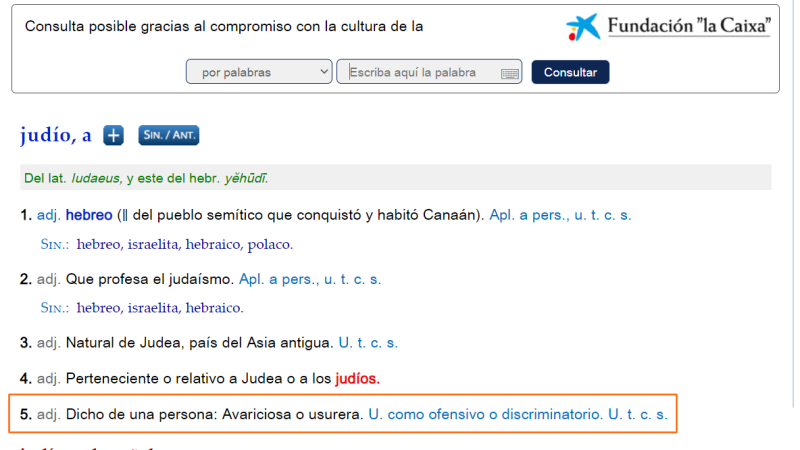Click 'U. t. c. s.' in definition 3
Screen dimensions: 800x450
click(x=368, y=342)
